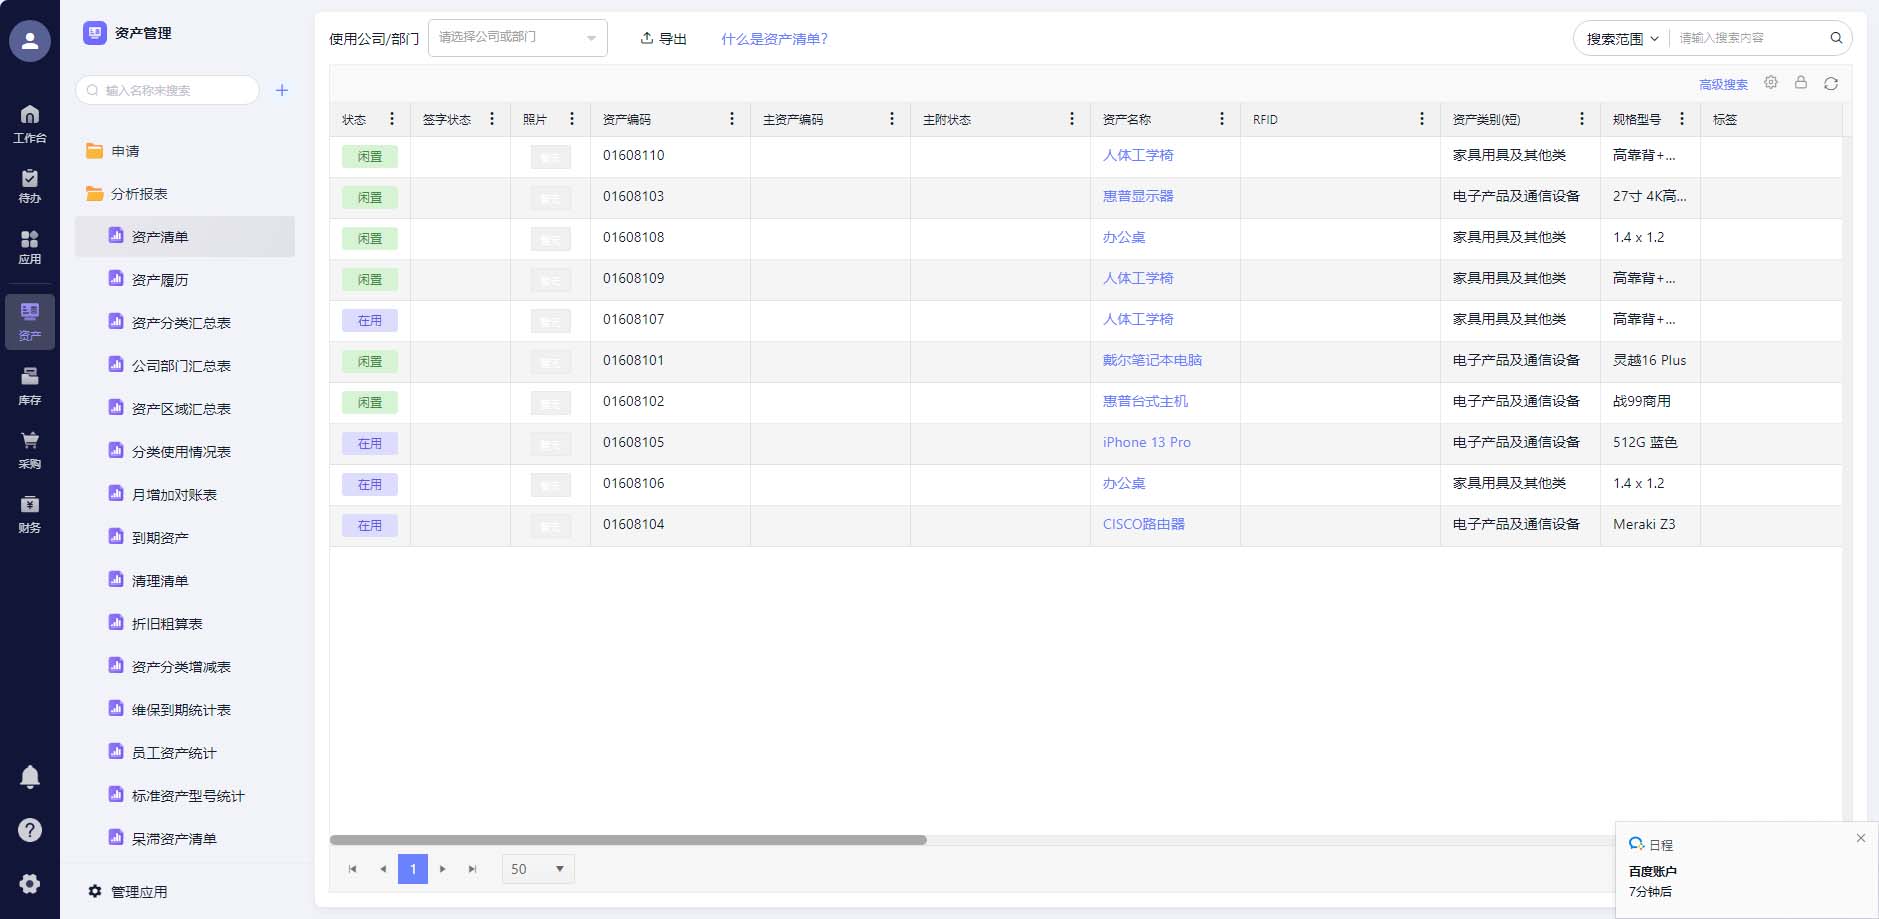This screenshot has height=919, width=1879.
Task: Click asset code cell 01608104
Action: (x=670, y=525)
